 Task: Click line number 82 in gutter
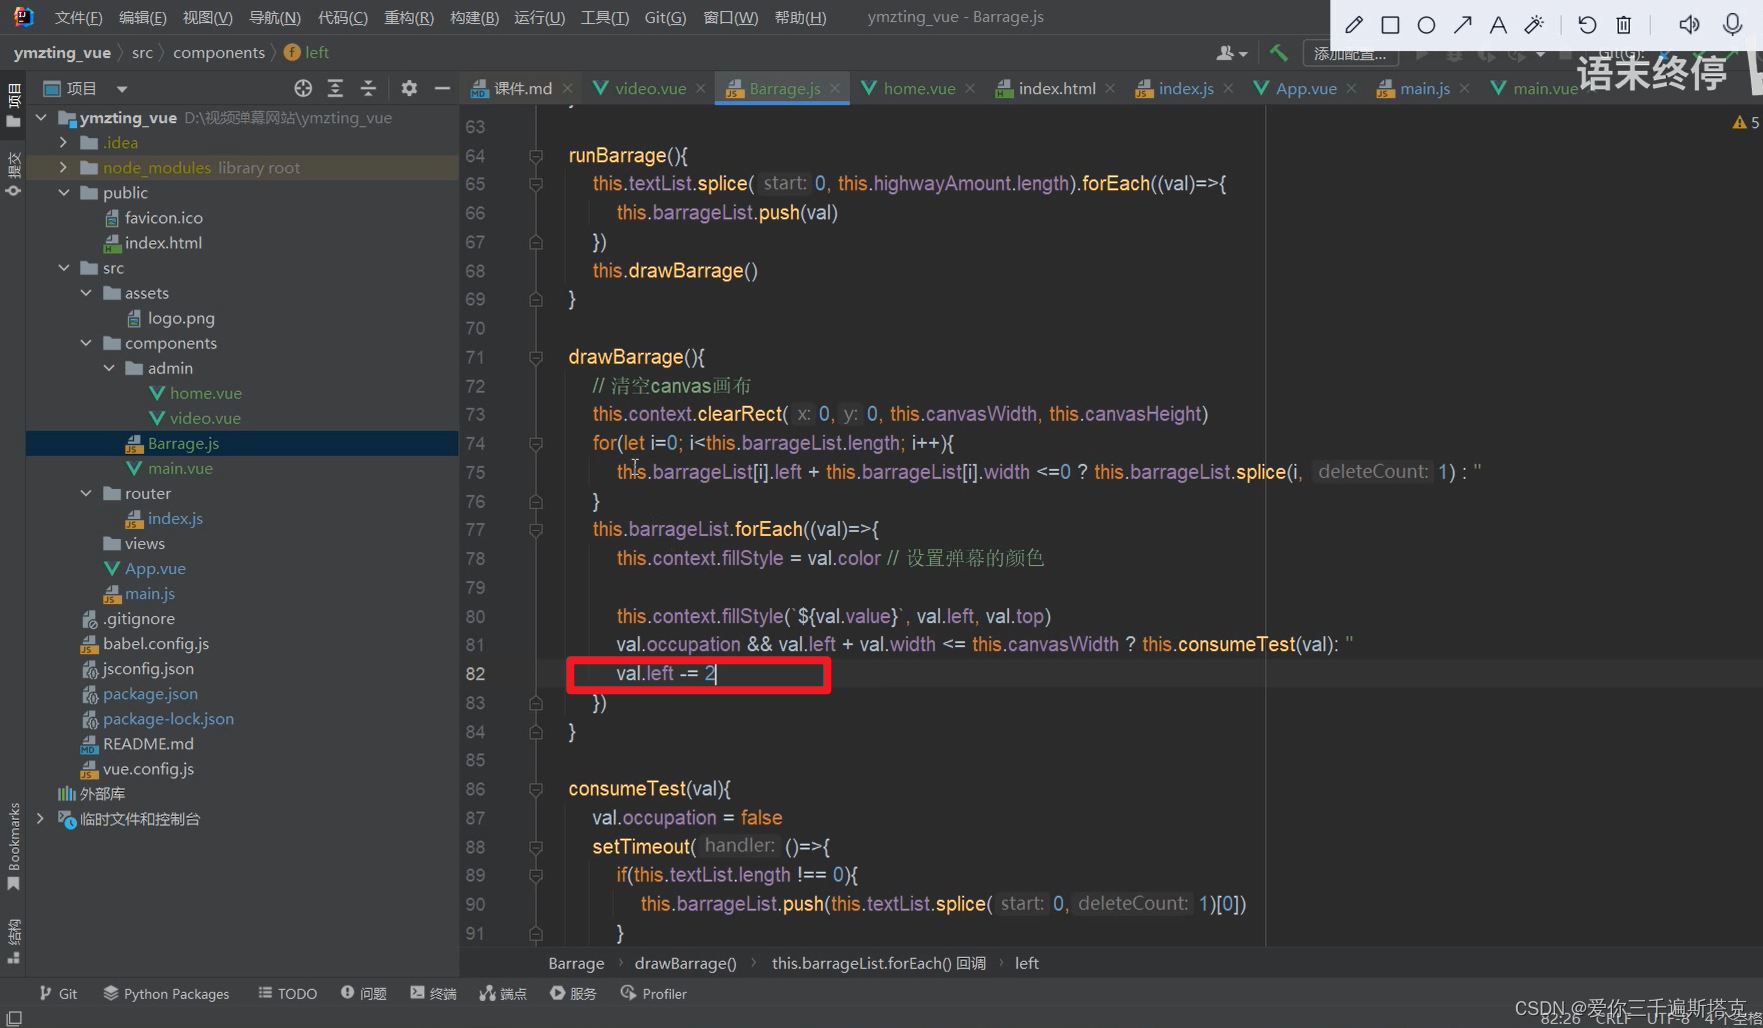475,674
